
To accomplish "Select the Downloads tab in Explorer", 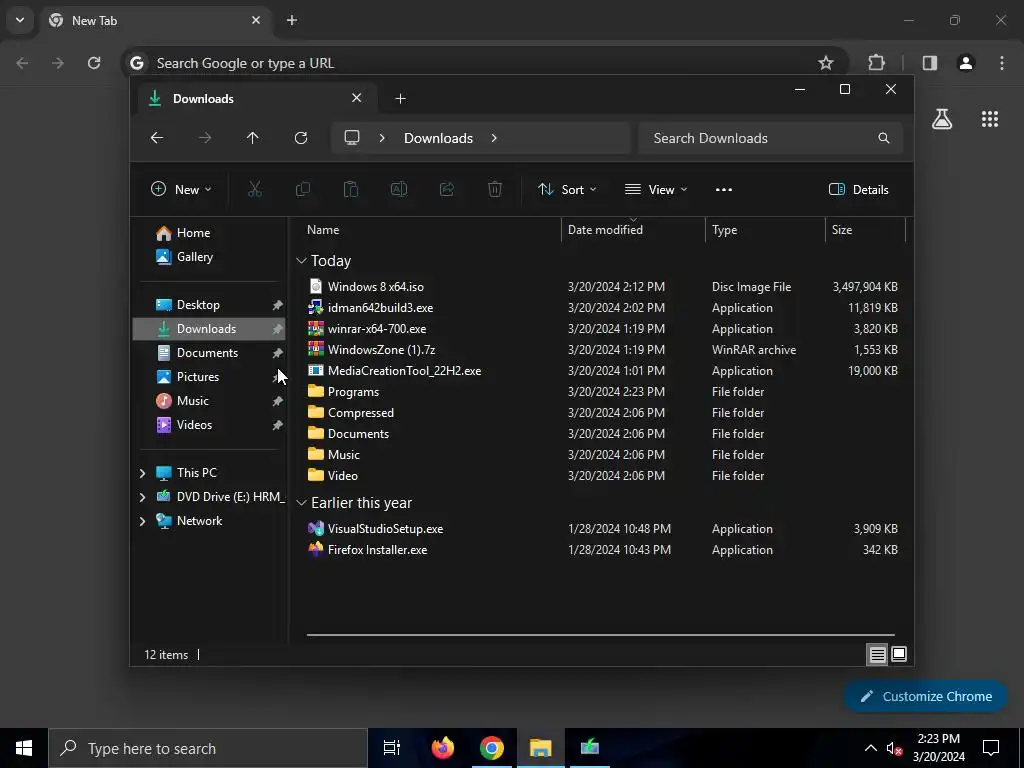I will [256, 99].
